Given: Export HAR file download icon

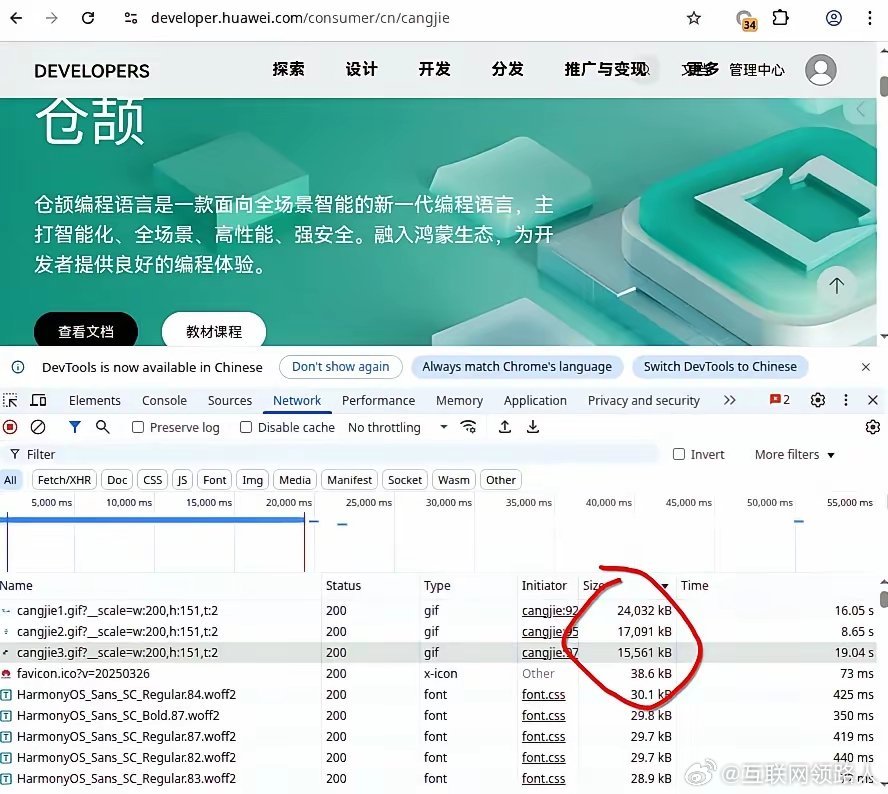Looking at the screenshot, I should (533, 427).
